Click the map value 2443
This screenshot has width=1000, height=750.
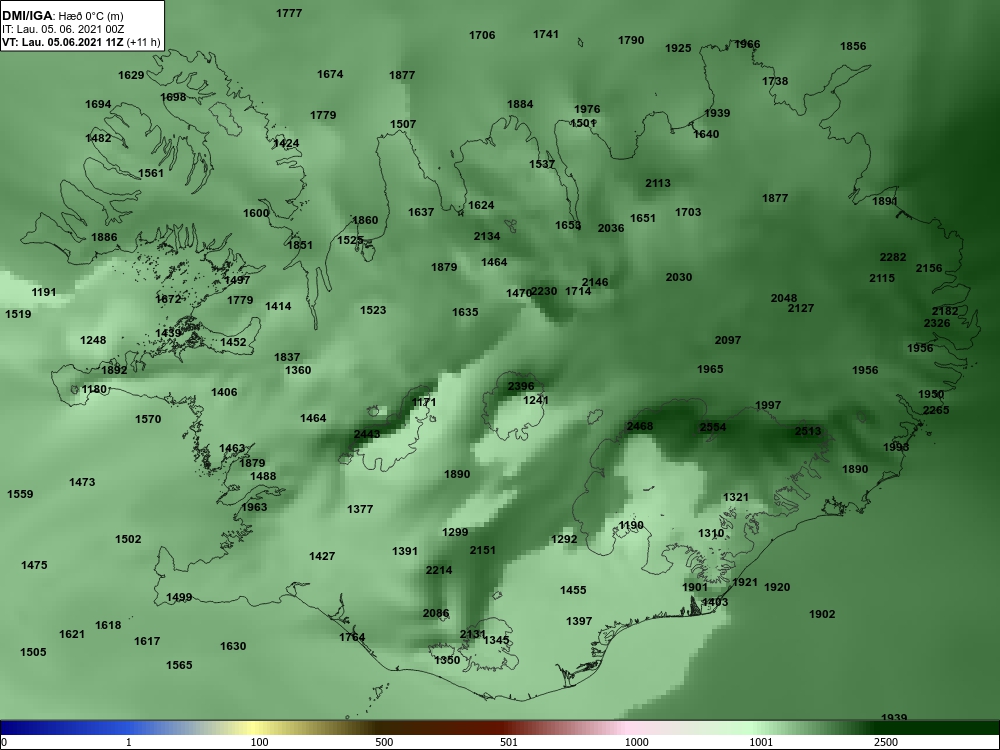coord(367,434)
